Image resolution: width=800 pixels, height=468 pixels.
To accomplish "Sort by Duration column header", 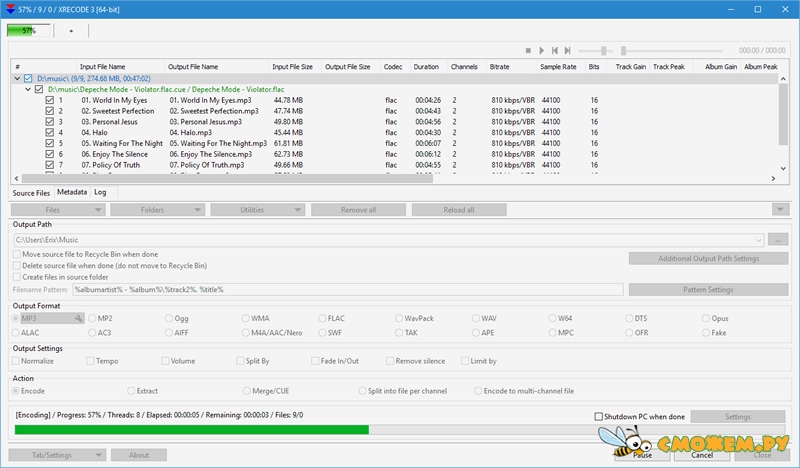I will [x=426, y=66].
